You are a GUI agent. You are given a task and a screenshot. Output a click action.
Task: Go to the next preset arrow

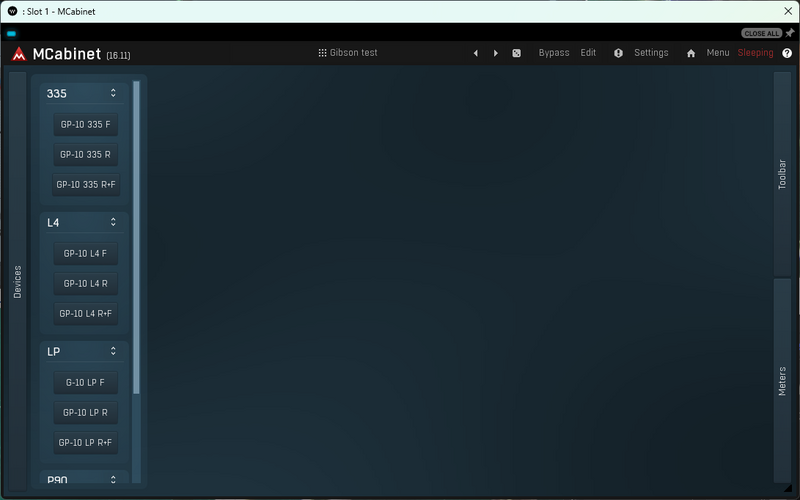[x=495, y=53]
